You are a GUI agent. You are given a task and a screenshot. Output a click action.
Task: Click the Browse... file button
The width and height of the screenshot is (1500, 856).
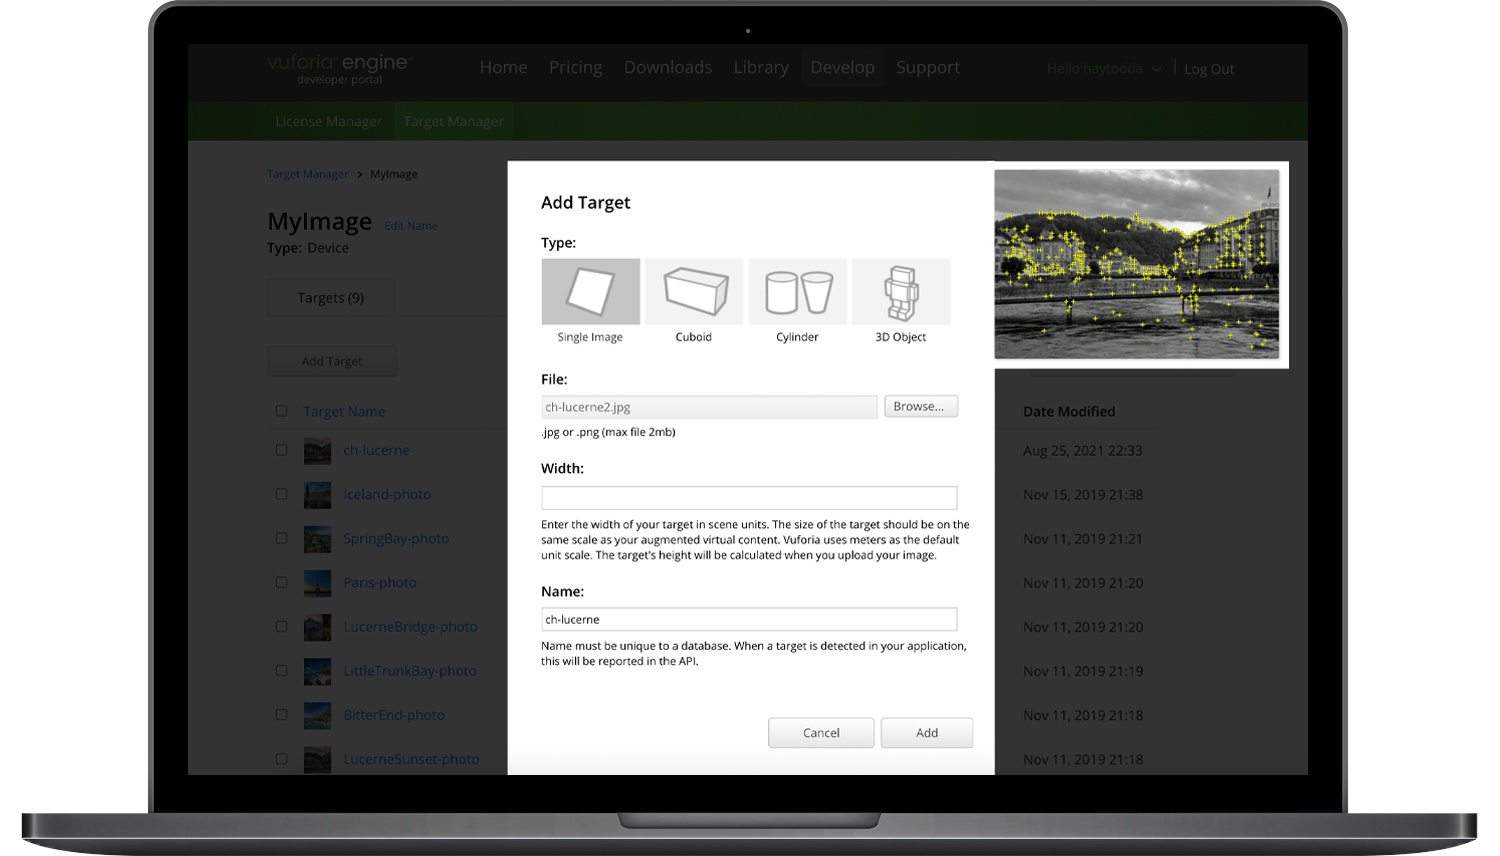tap(921, 406)
